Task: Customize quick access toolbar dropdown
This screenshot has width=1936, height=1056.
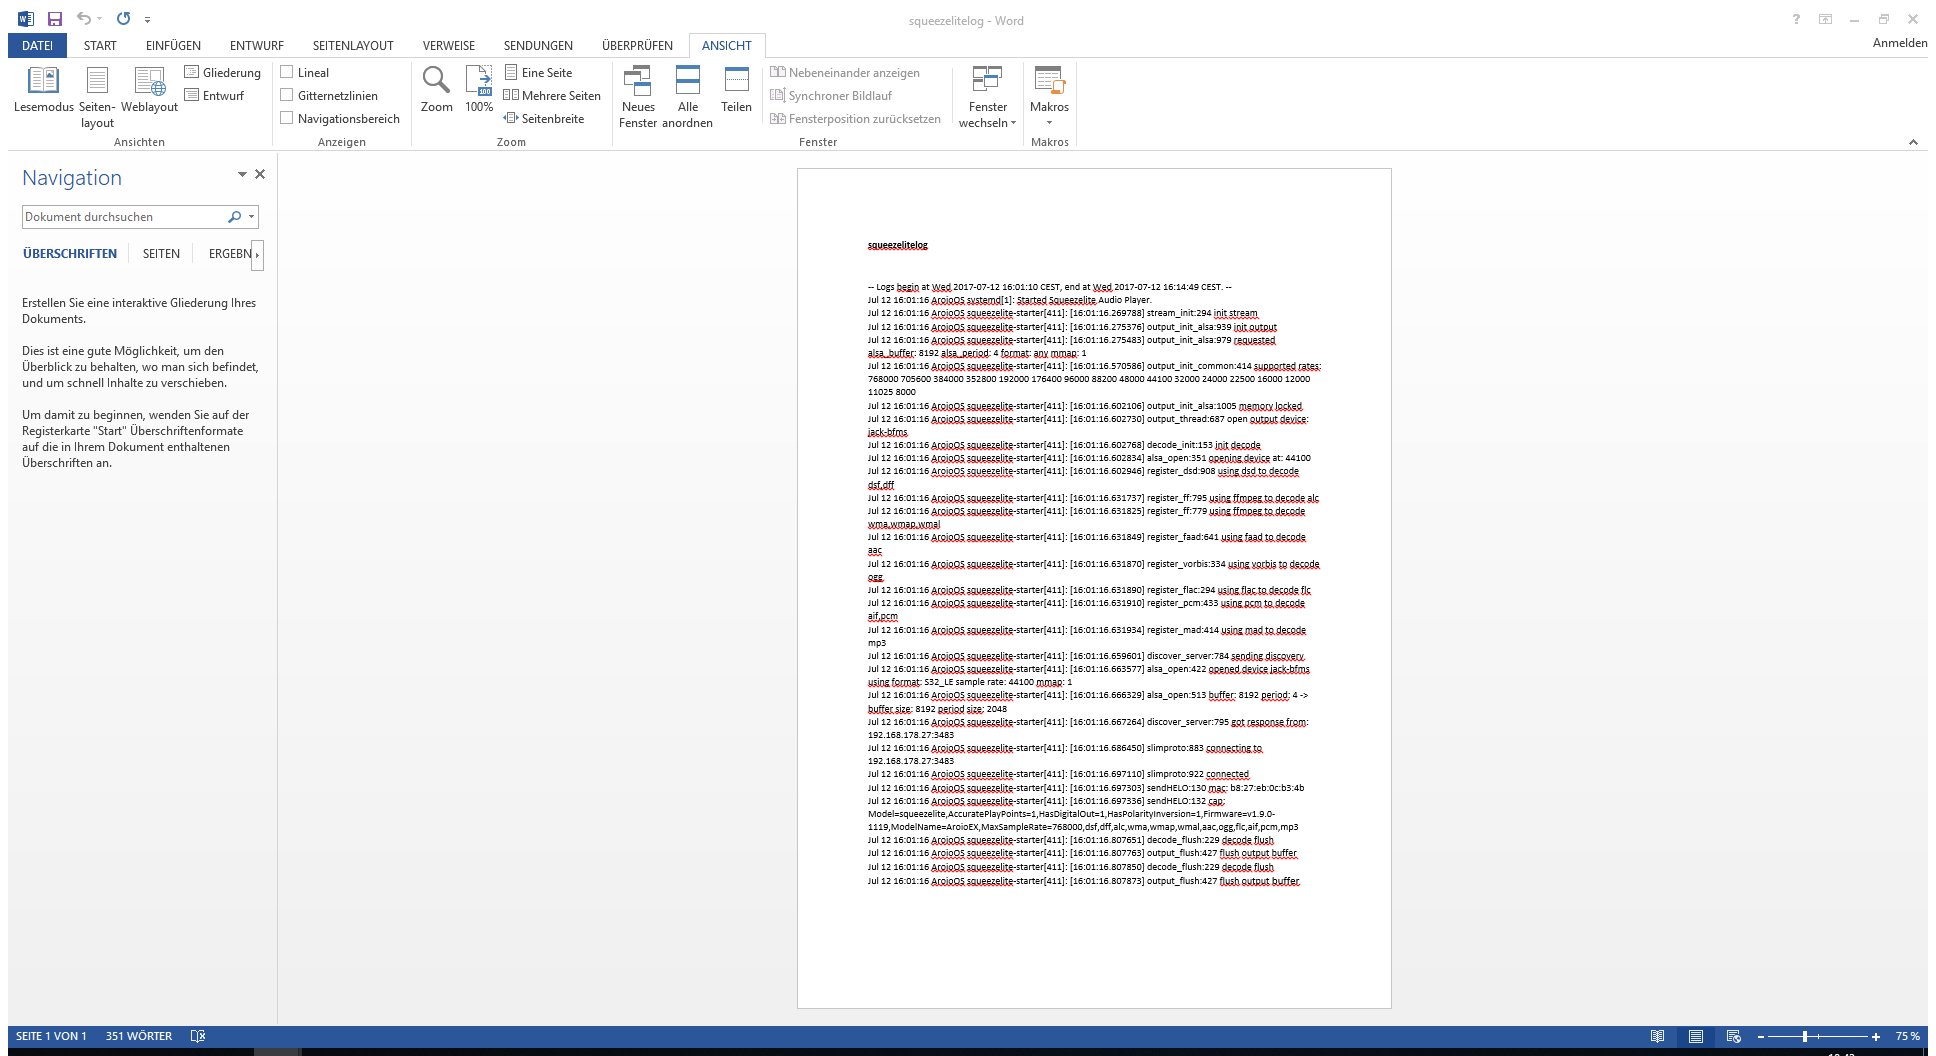Action: pos(147,19)
